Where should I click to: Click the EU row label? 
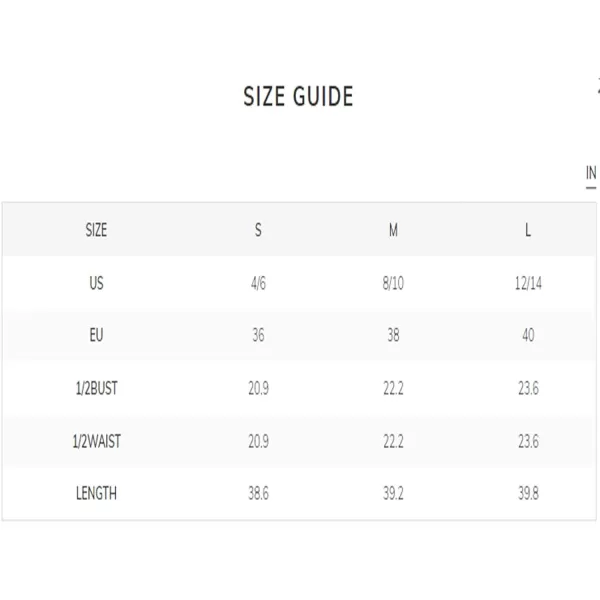pos(96,335)
